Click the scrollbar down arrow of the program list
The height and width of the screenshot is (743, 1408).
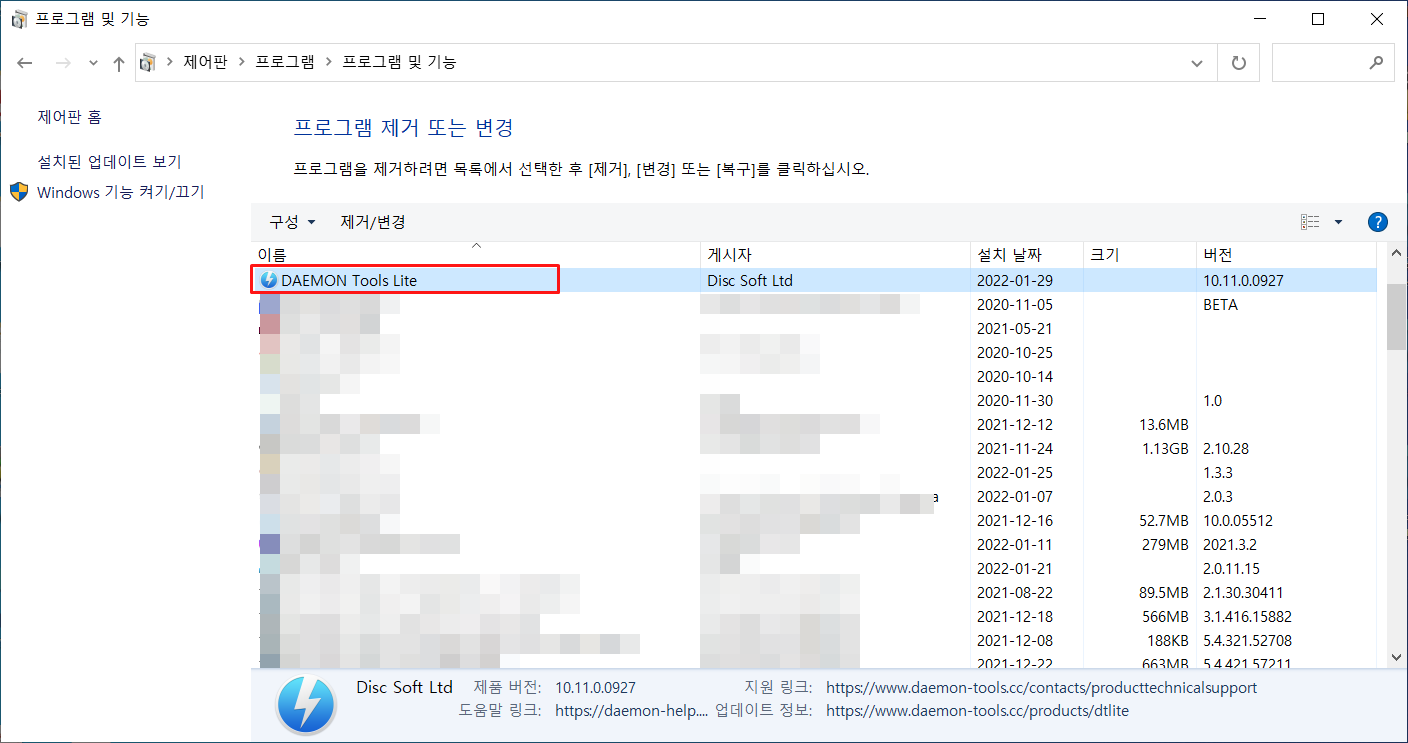[1396, 657]
